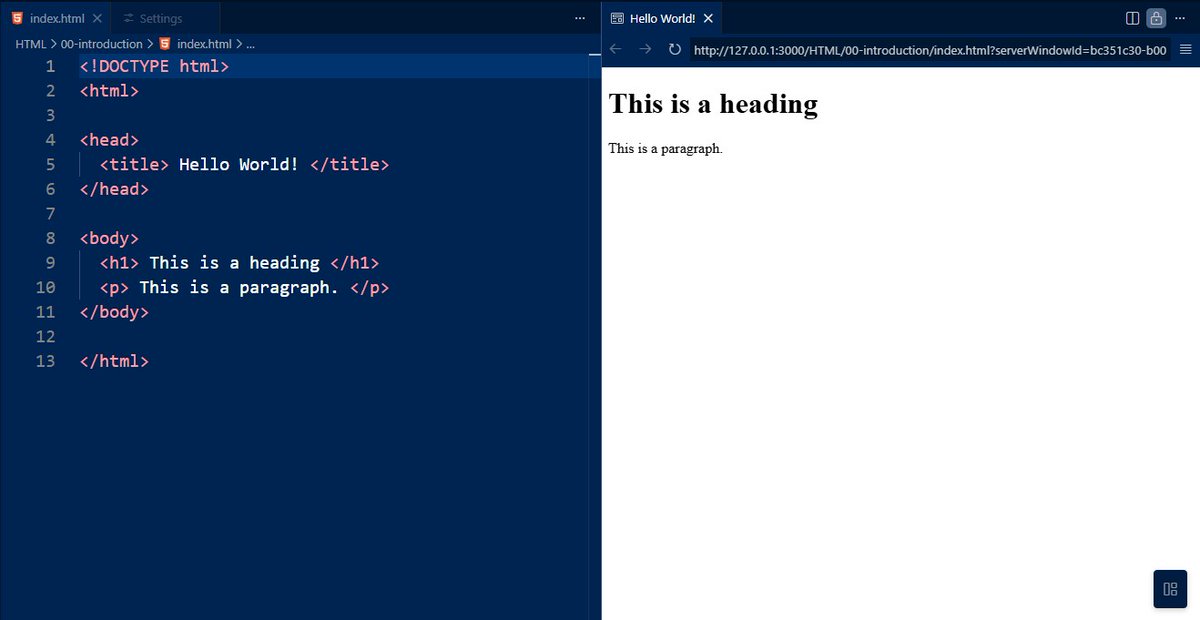Select line number 3 in the gutter
This screenshot has width=1200, height=620.
[50, 116]
